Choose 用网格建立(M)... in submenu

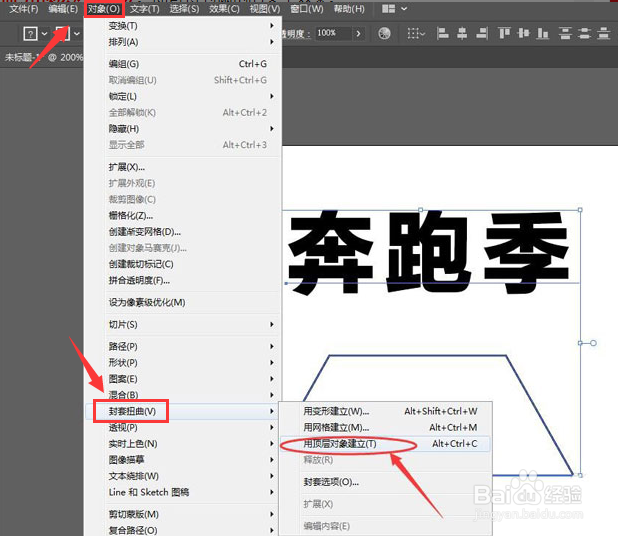point(385,428)
